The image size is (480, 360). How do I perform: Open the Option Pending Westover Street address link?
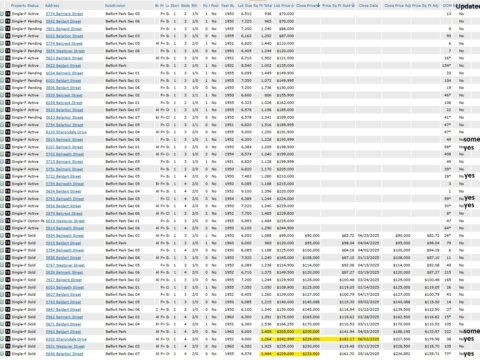[65, 221]
